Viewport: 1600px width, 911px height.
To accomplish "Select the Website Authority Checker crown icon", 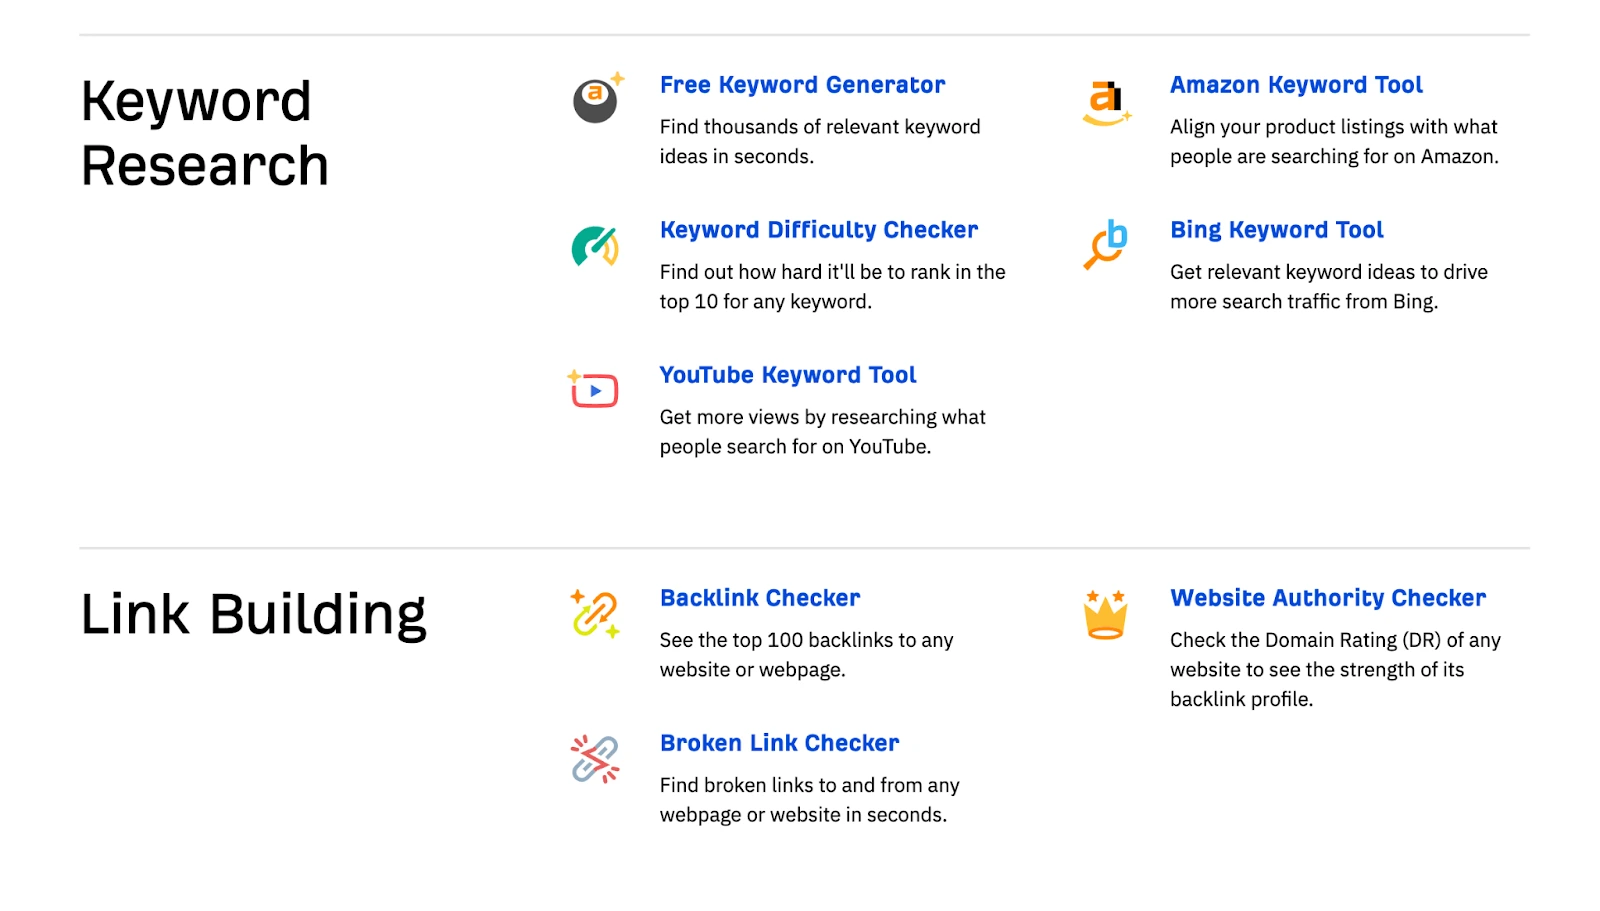I will pos(1104,613).
